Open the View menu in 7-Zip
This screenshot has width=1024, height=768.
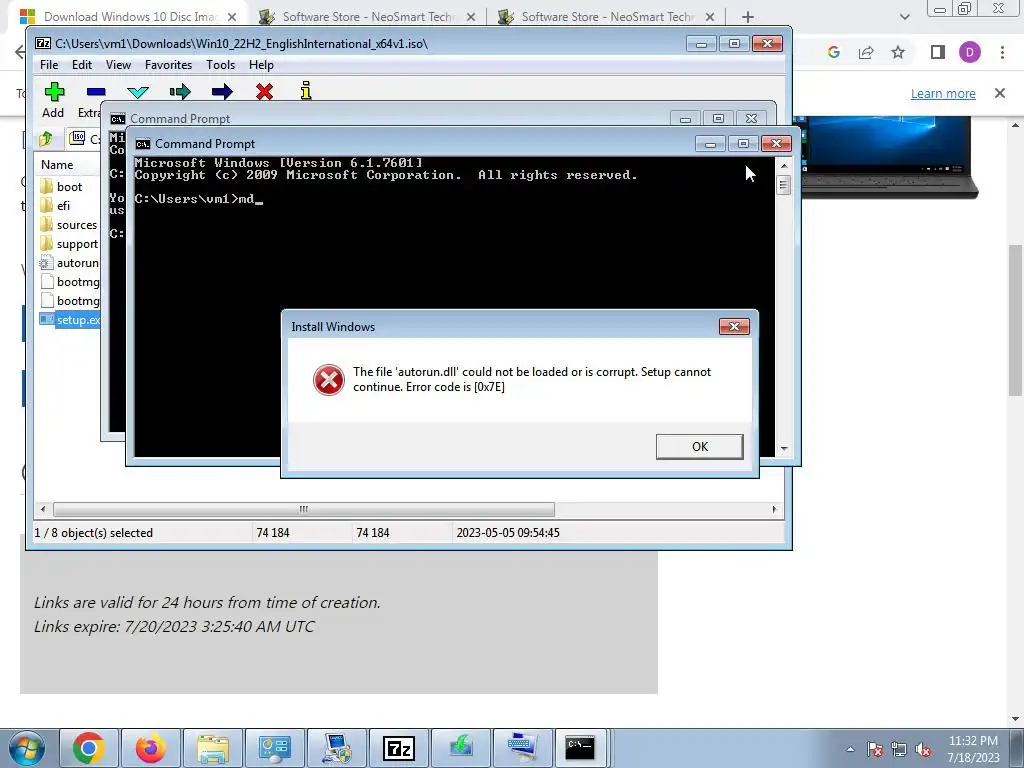tap(118, 65)
